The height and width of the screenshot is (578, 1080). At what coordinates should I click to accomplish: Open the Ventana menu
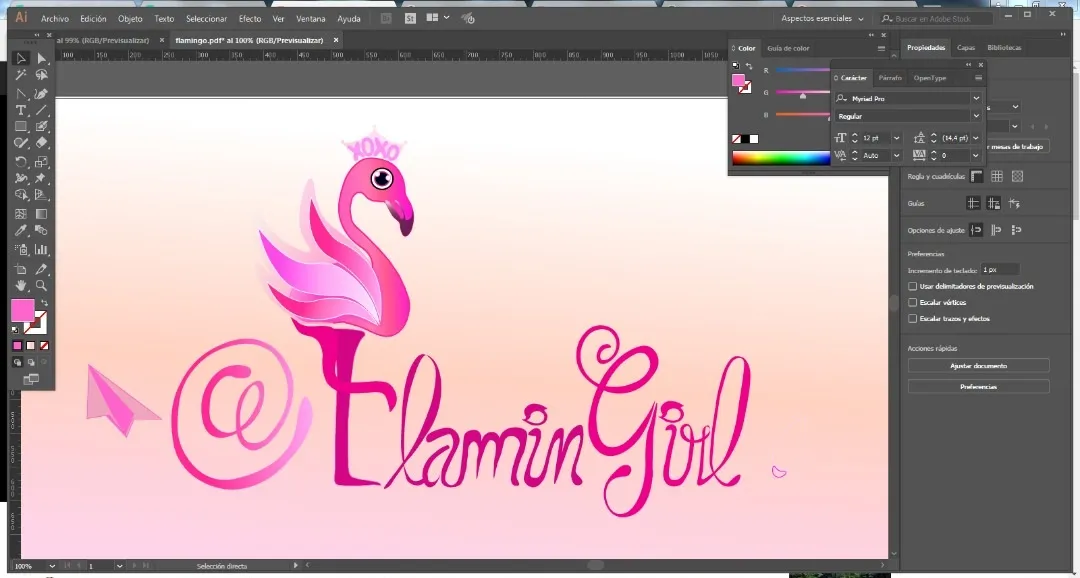(311, 19)
